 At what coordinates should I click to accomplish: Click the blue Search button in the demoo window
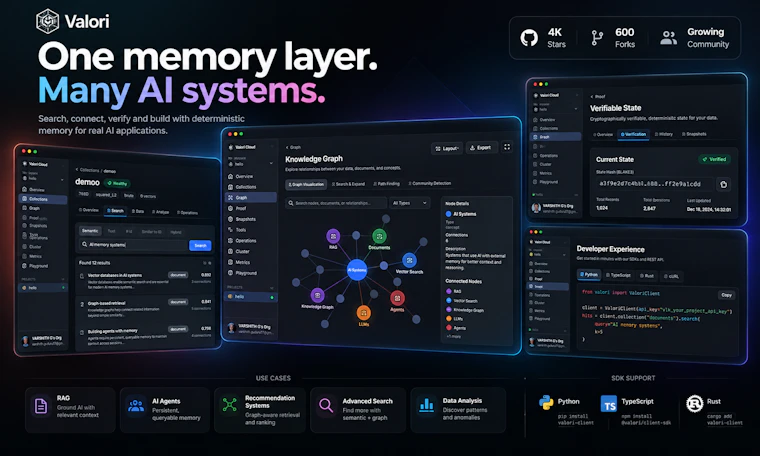(200, 246)
